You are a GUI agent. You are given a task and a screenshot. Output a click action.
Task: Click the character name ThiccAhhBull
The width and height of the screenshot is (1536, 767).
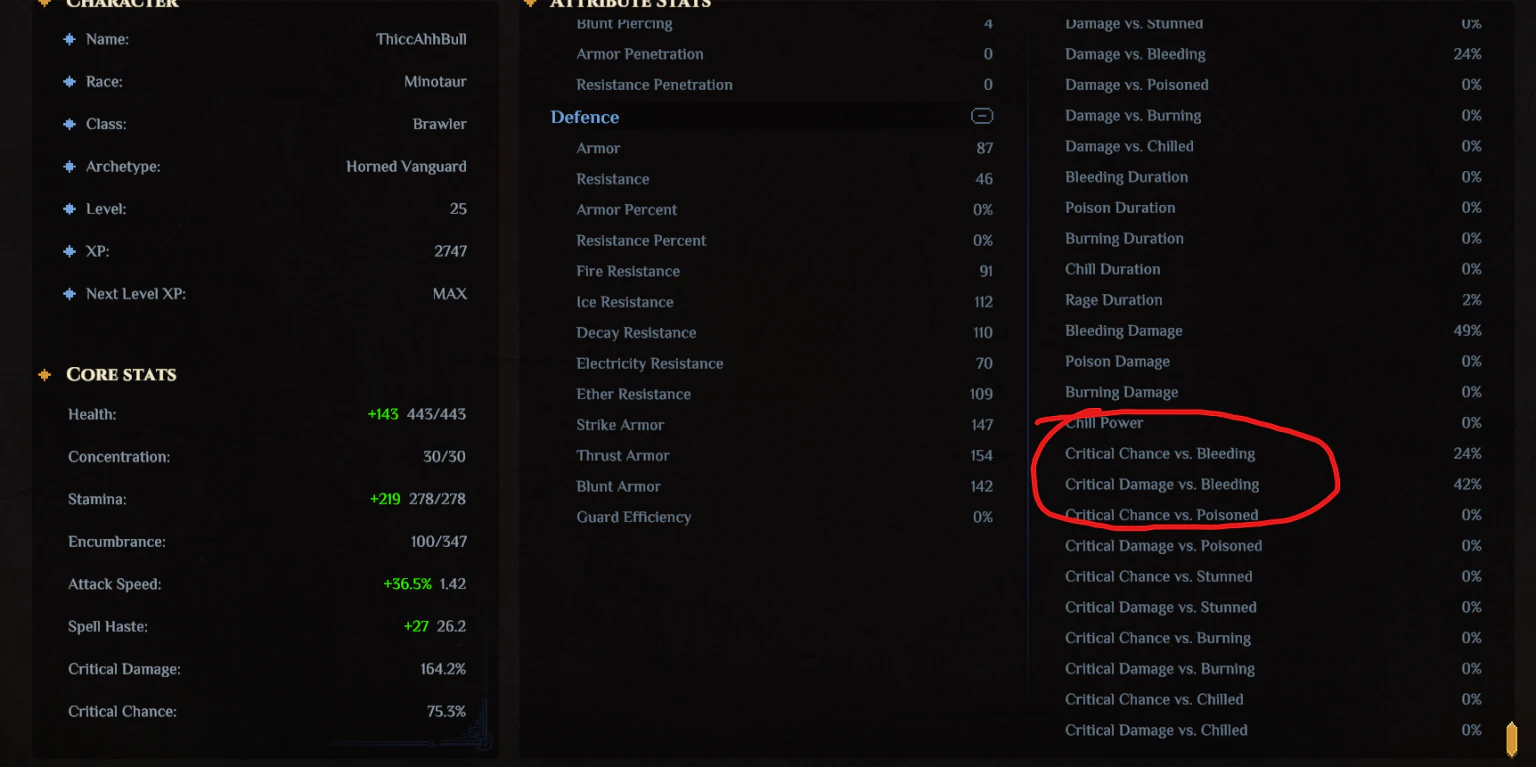coord(421,39)
